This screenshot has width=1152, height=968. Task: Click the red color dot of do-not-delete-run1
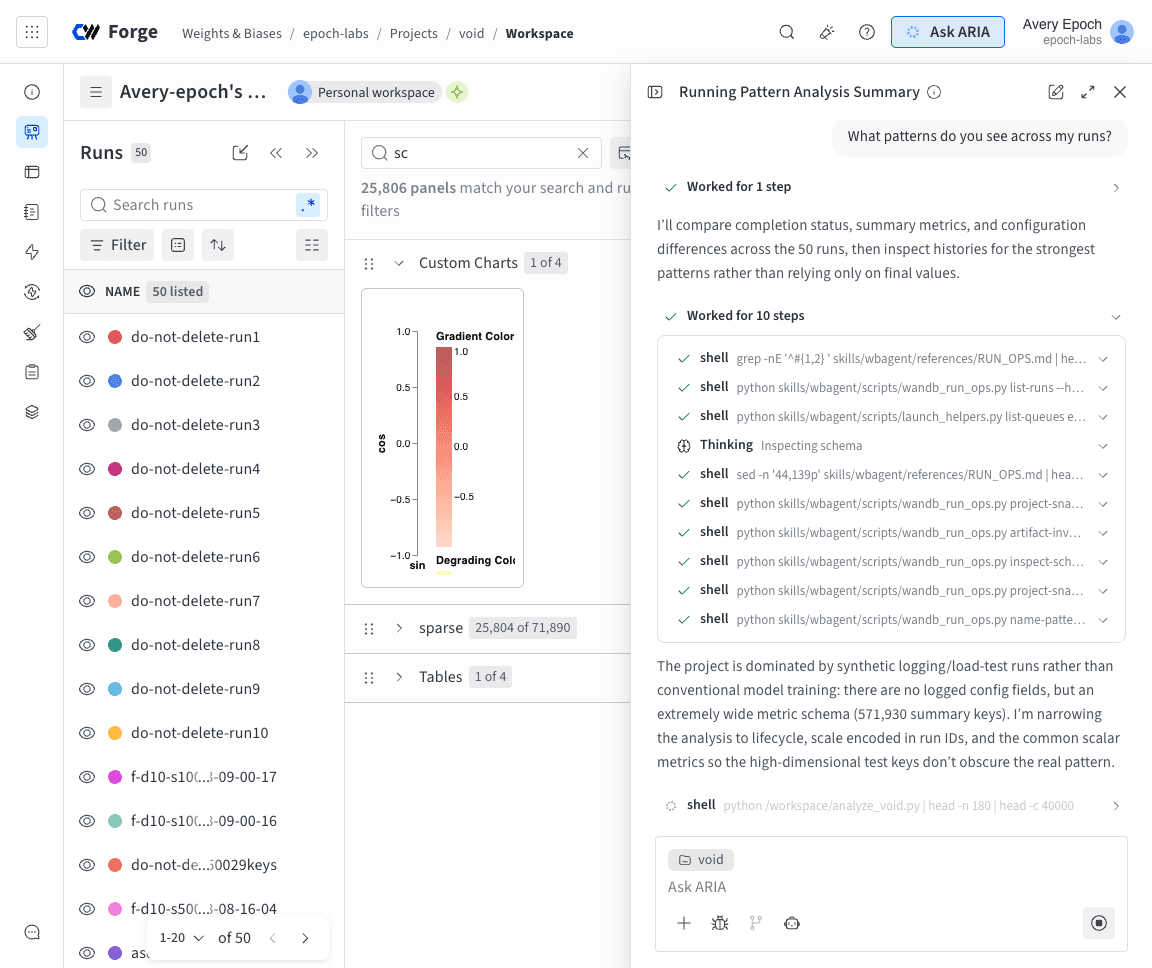click(x=115, y=337)
